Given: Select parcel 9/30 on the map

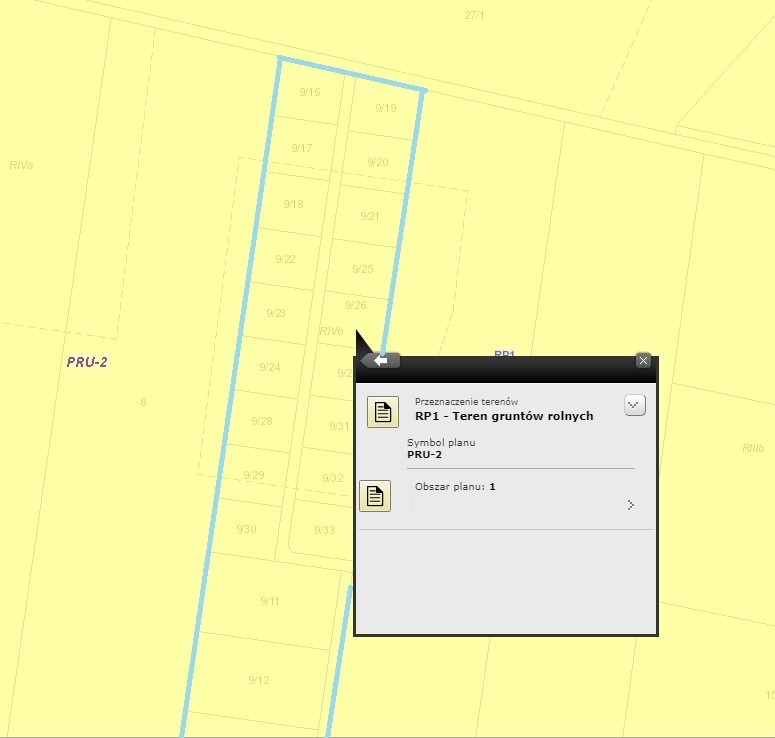Looking at the screenshot, I should pyautogui.click(x=246, y=529).
